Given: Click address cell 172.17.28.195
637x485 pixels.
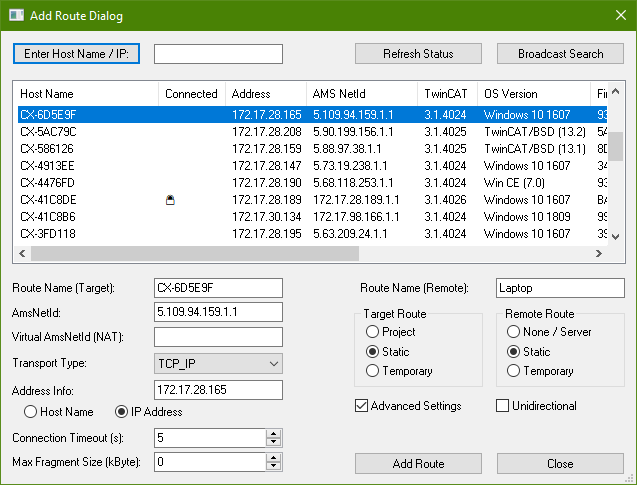Looking at the screenshot, I should click(x=266, y=234).
